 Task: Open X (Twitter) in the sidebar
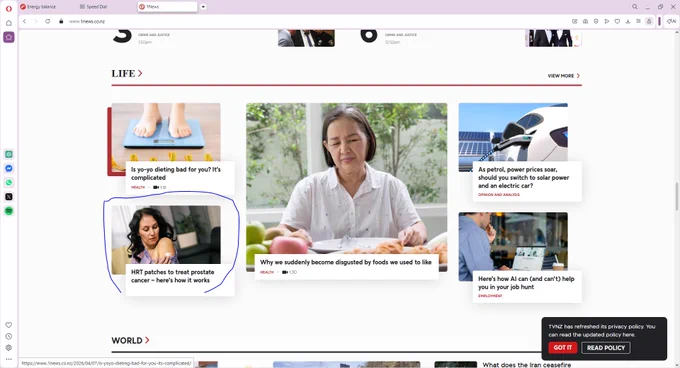(9, 197)
